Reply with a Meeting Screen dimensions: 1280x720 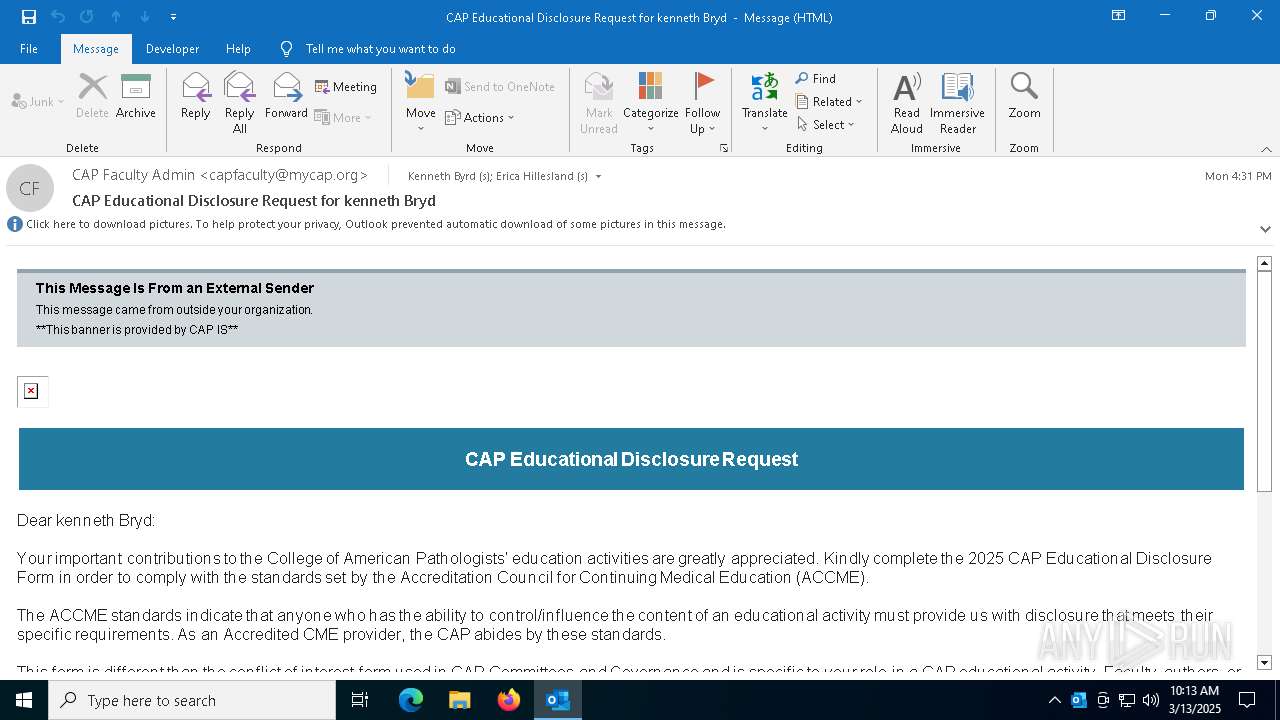[346, 87]
